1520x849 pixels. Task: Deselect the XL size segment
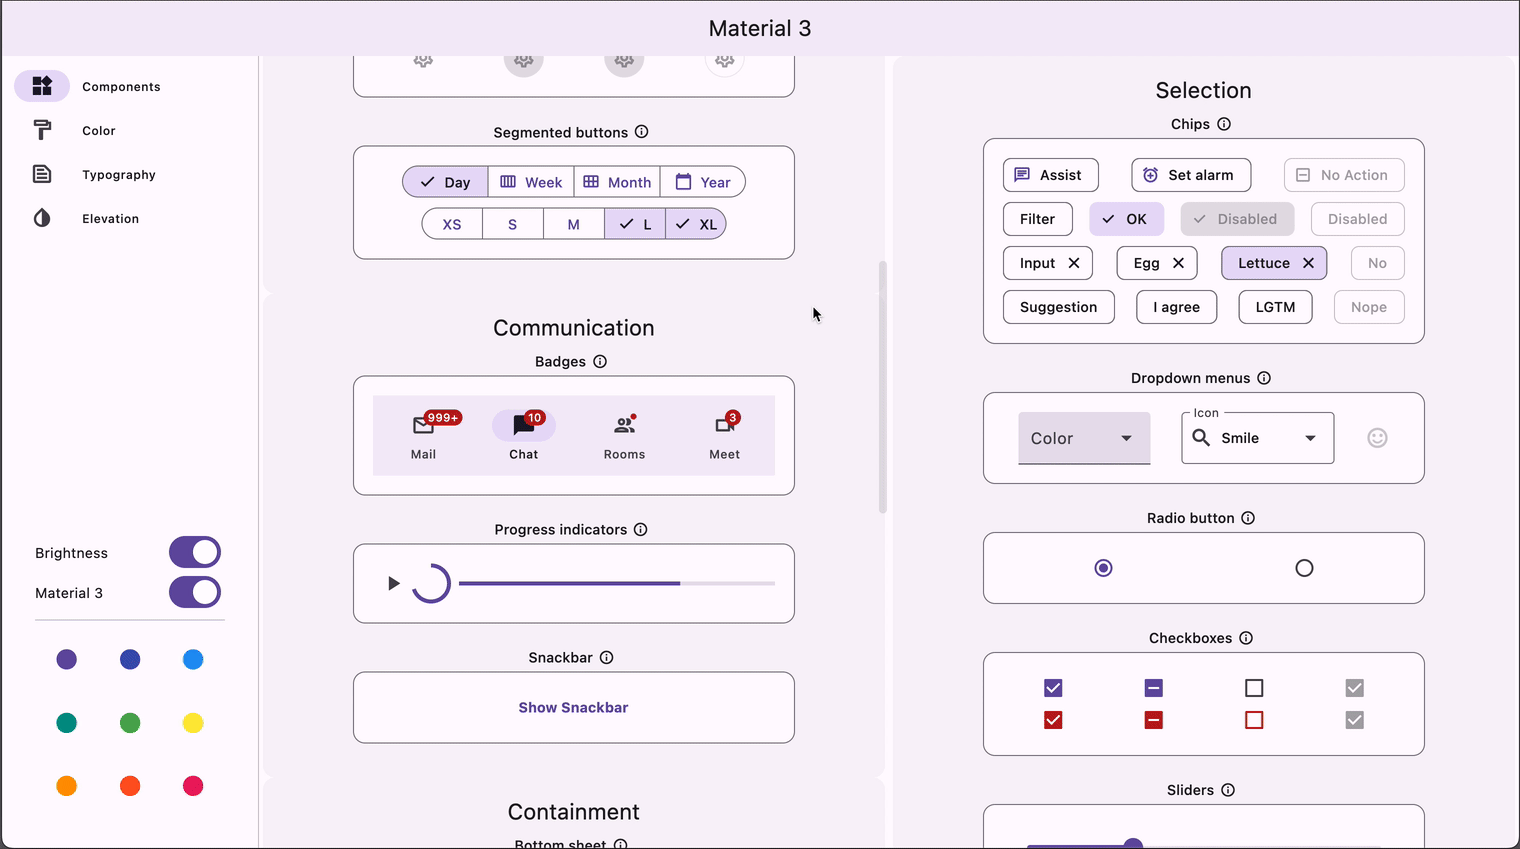[696, 224]
